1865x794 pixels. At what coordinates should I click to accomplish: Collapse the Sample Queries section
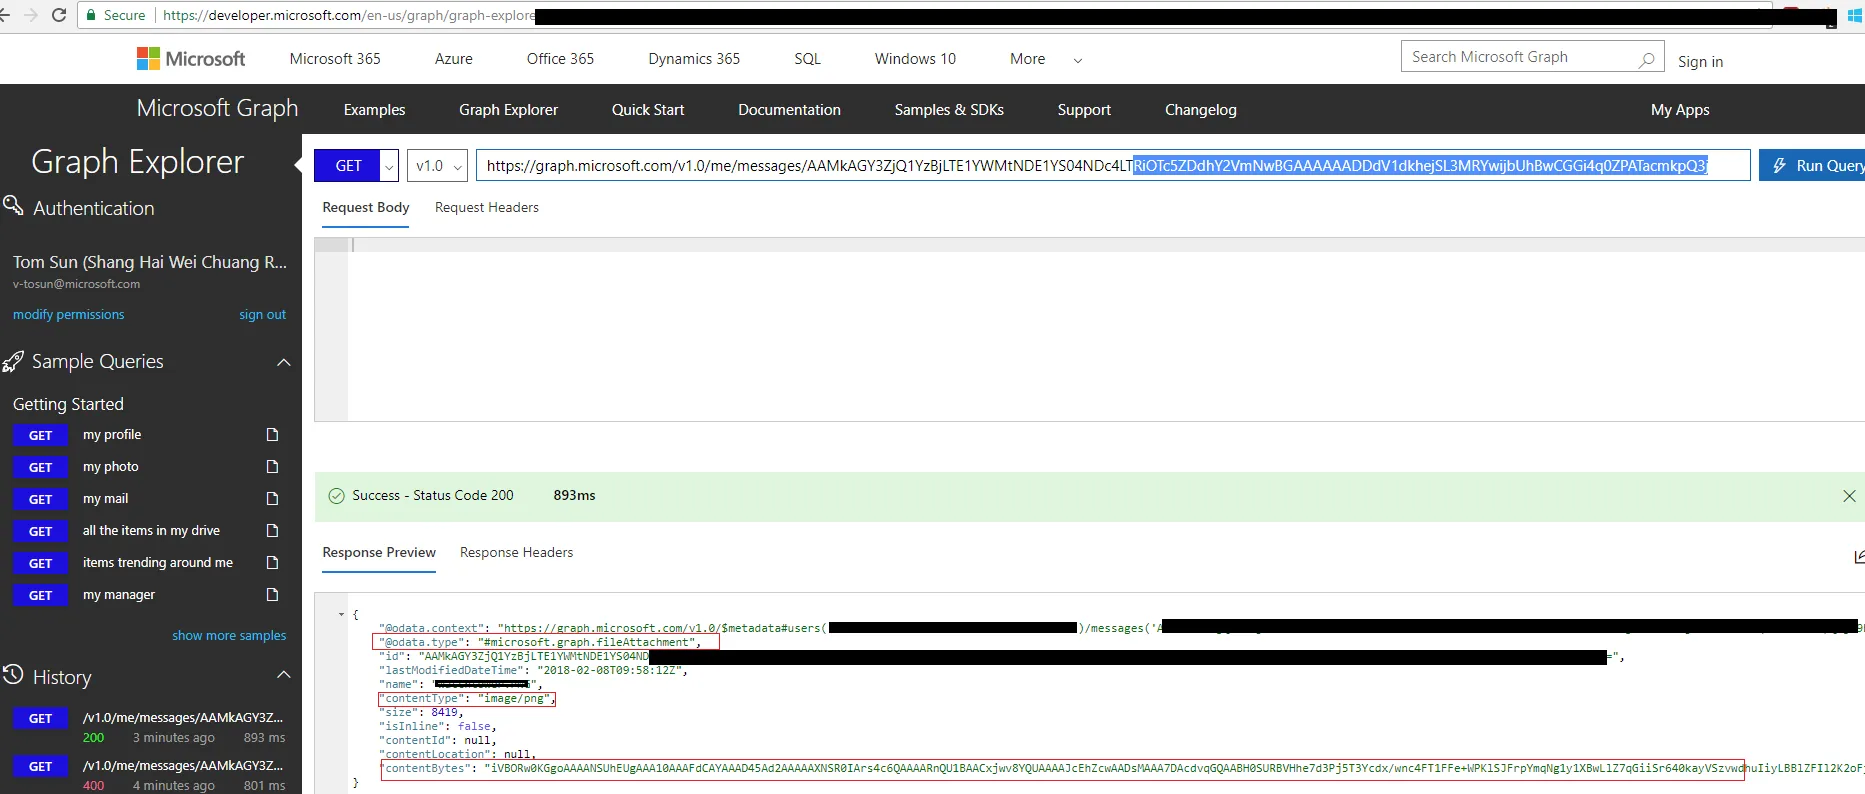coord(284,362)
